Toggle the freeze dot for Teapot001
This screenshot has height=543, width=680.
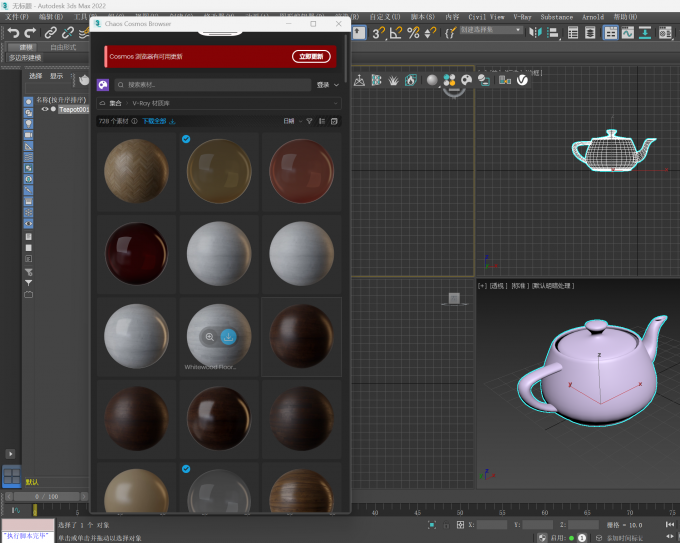[53, 109]
